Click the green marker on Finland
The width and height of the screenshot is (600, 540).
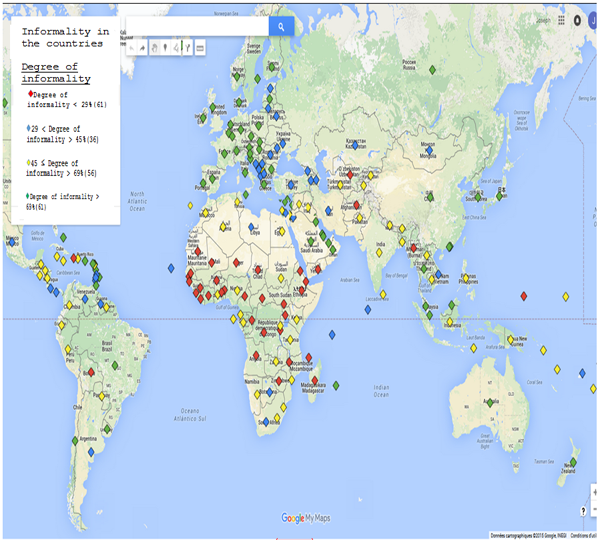click(272, 67)
